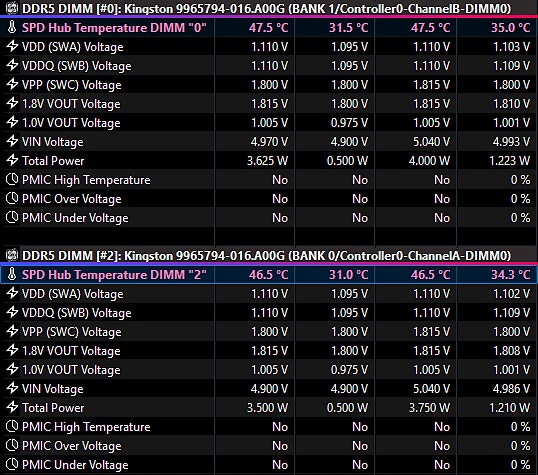
Task: Click the clock icon for the last PMIC Under Voltage
Action: point(12,464)
